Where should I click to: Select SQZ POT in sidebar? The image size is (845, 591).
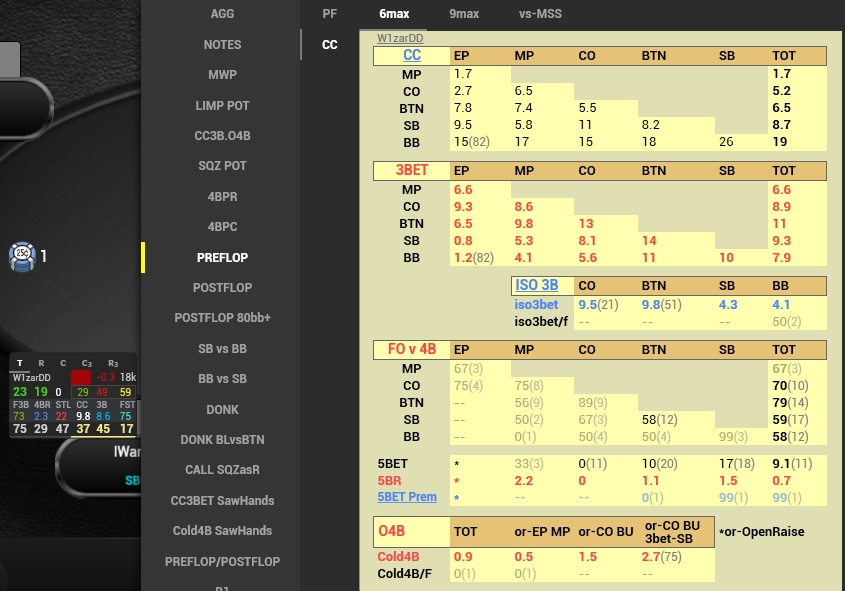pos(222,166)
